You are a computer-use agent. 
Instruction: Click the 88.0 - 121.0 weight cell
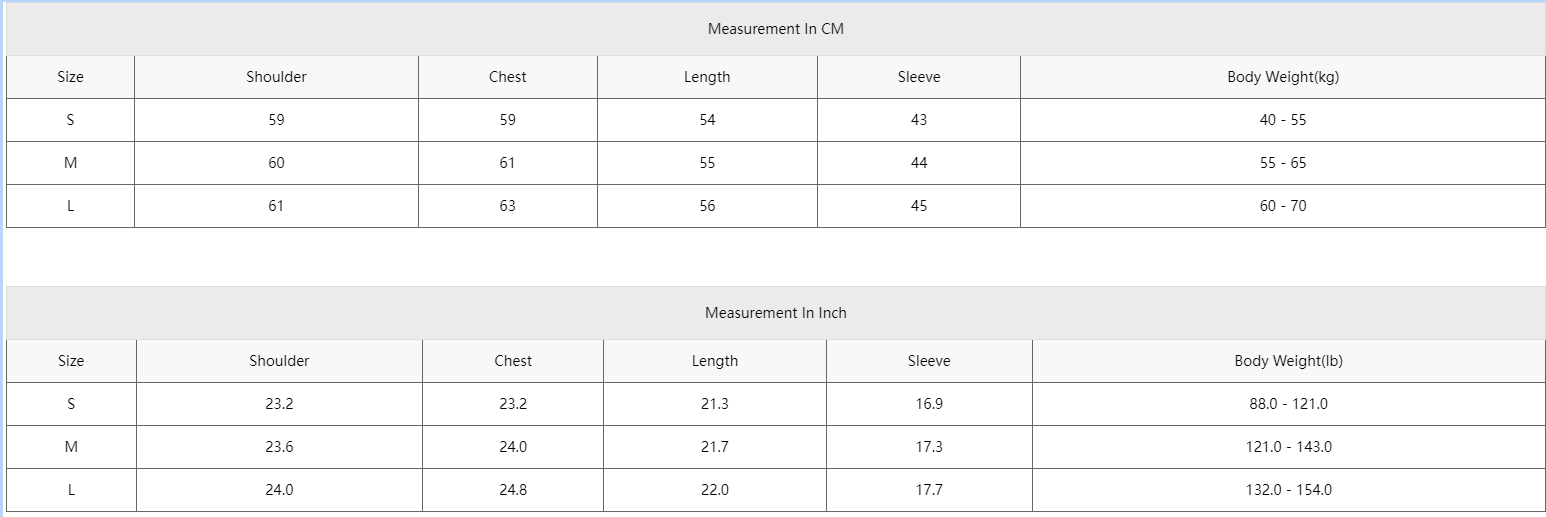tap(1288, 404)
